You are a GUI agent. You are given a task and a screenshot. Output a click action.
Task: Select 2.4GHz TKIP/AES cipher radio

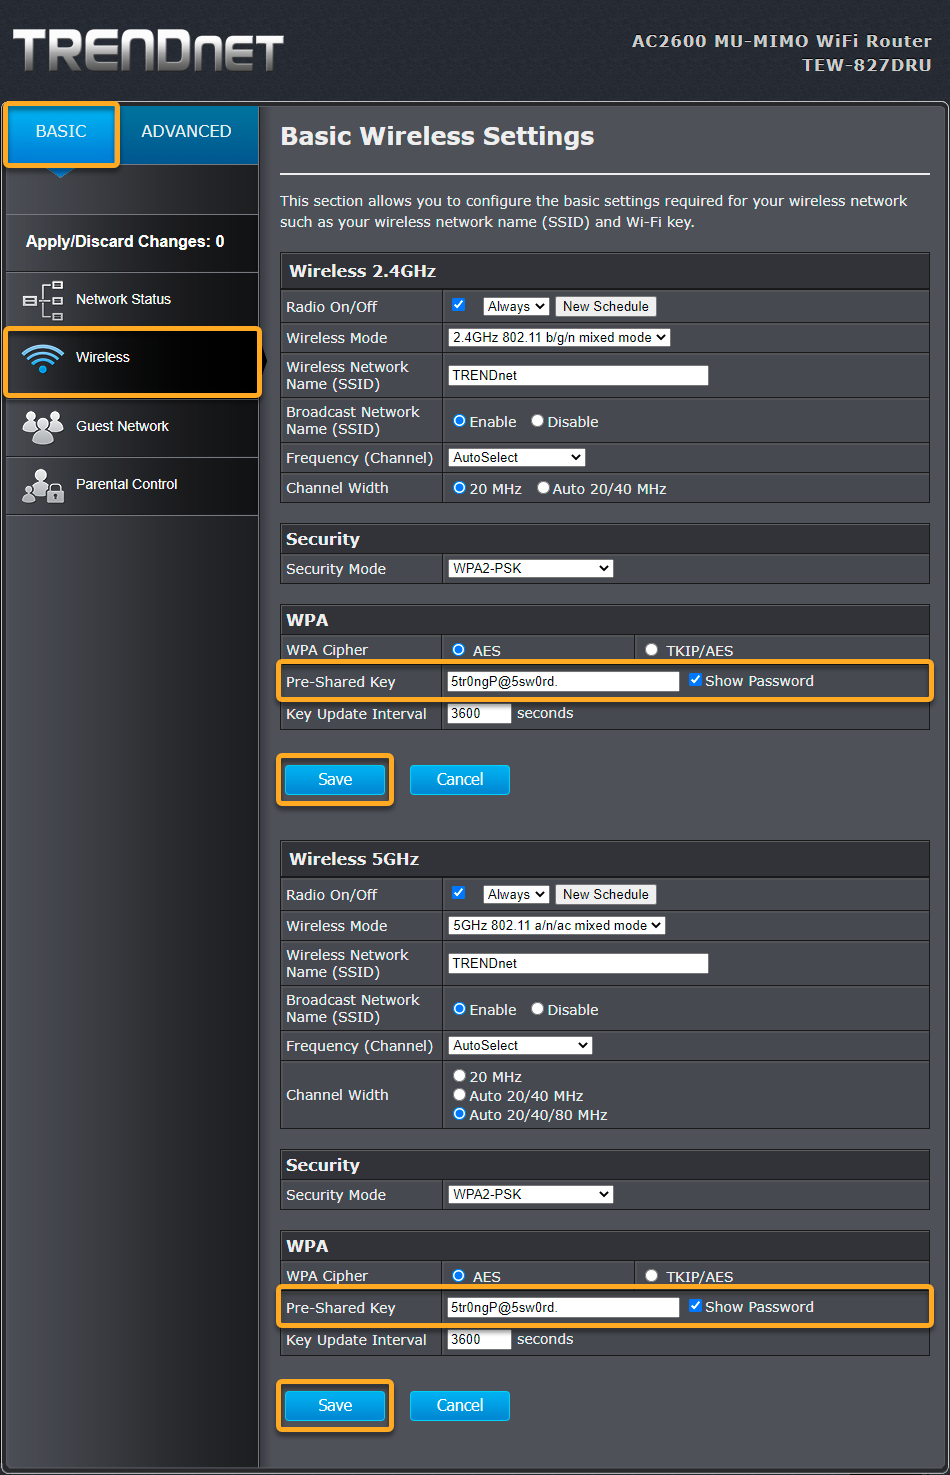(652, 650)
